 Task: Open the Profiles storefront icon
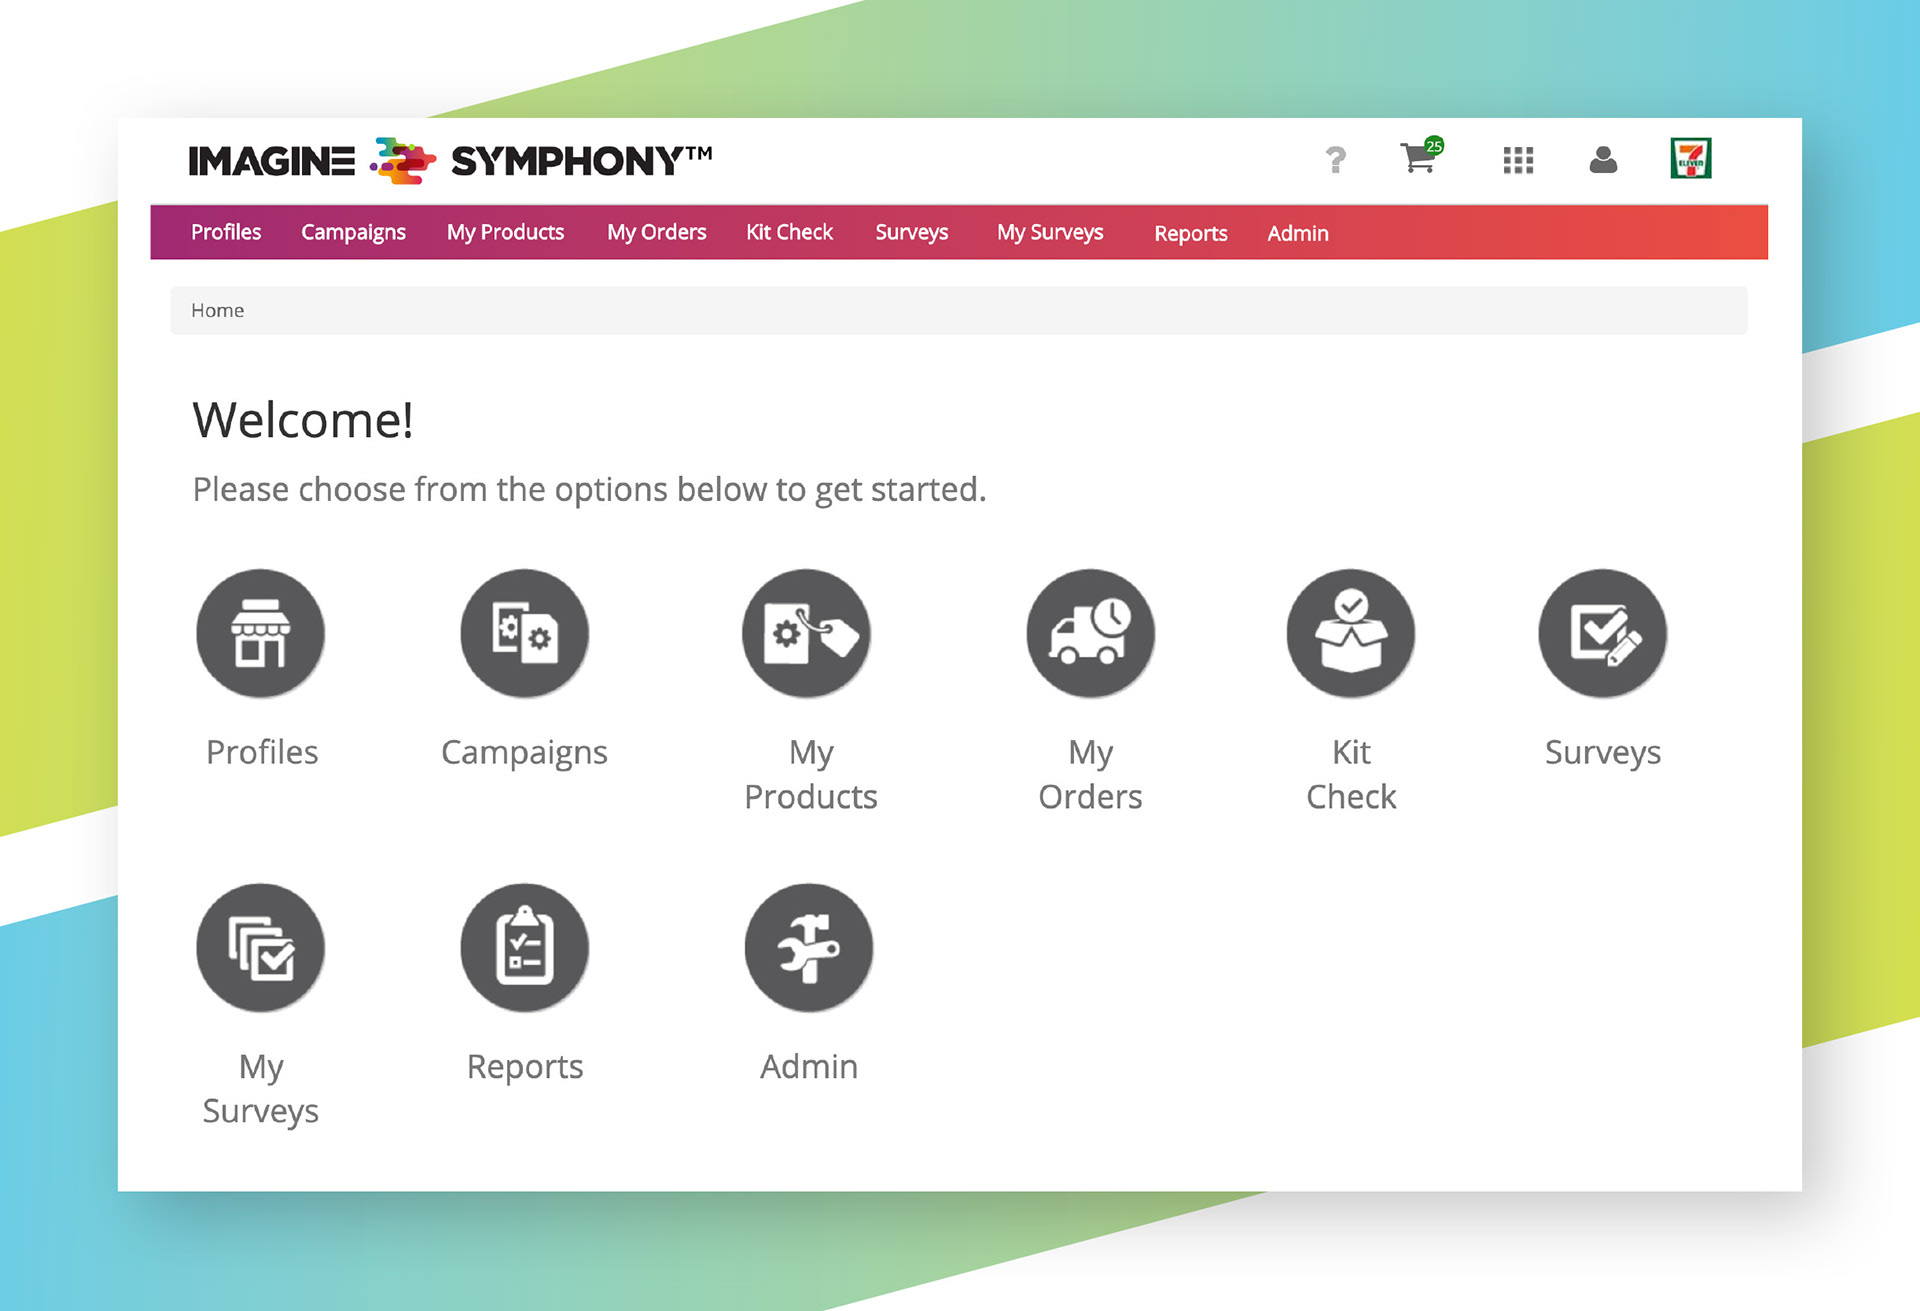(261, 633)
